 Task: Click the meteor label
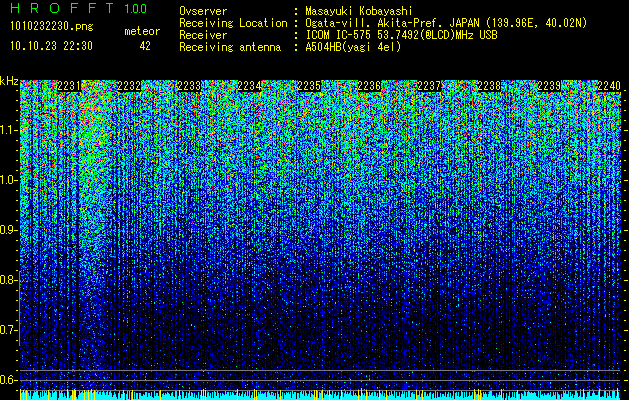[x=142, y=31]
